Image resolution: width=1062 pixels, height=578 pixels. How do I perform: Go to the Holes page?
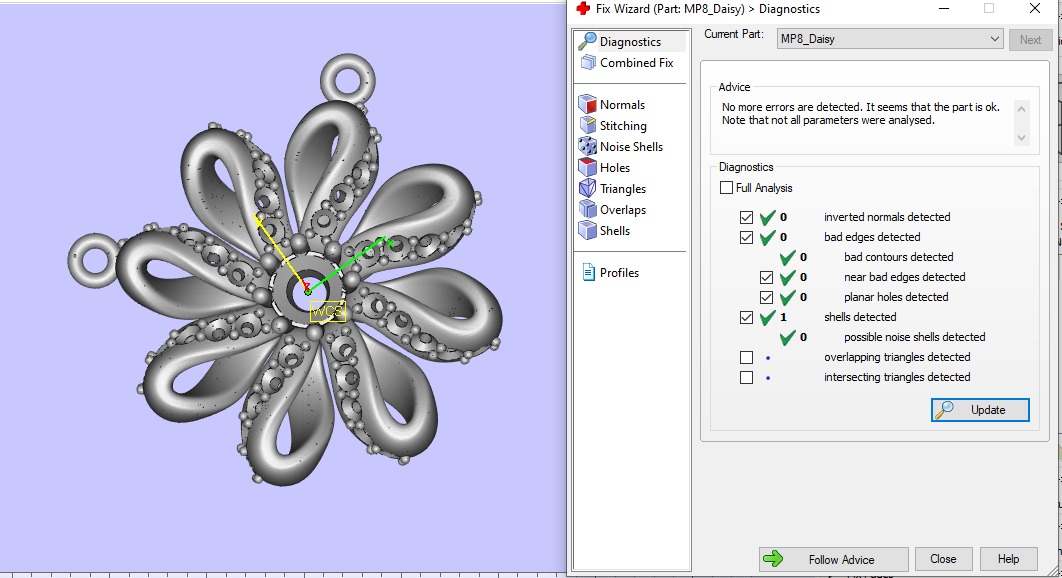(615, 167)
